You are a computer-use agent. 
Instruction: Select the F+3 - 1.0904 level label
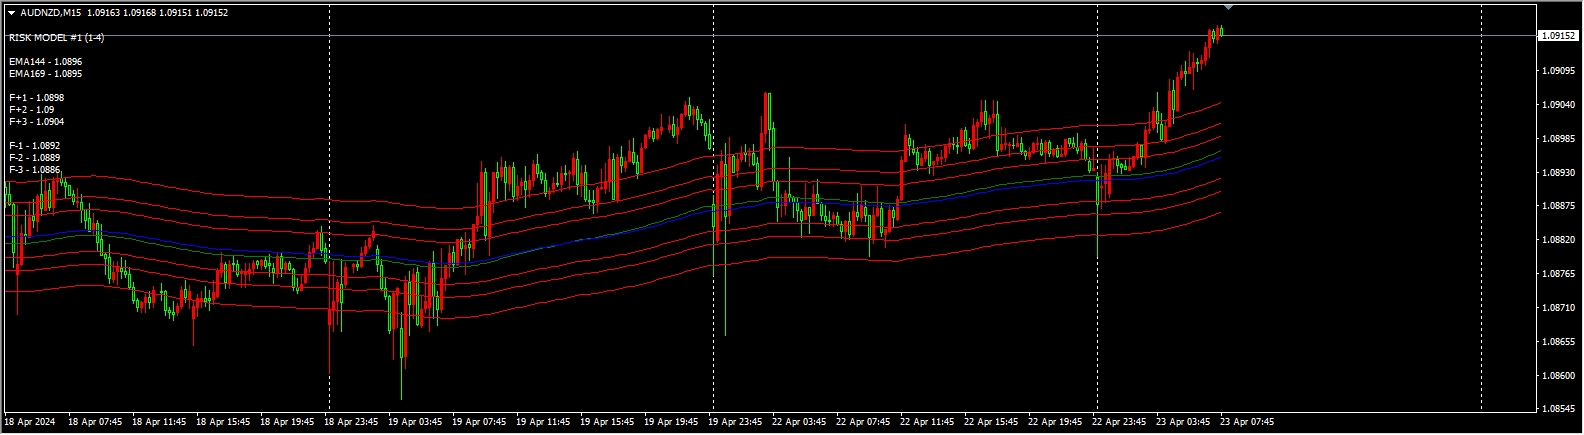tap(36, 122)
